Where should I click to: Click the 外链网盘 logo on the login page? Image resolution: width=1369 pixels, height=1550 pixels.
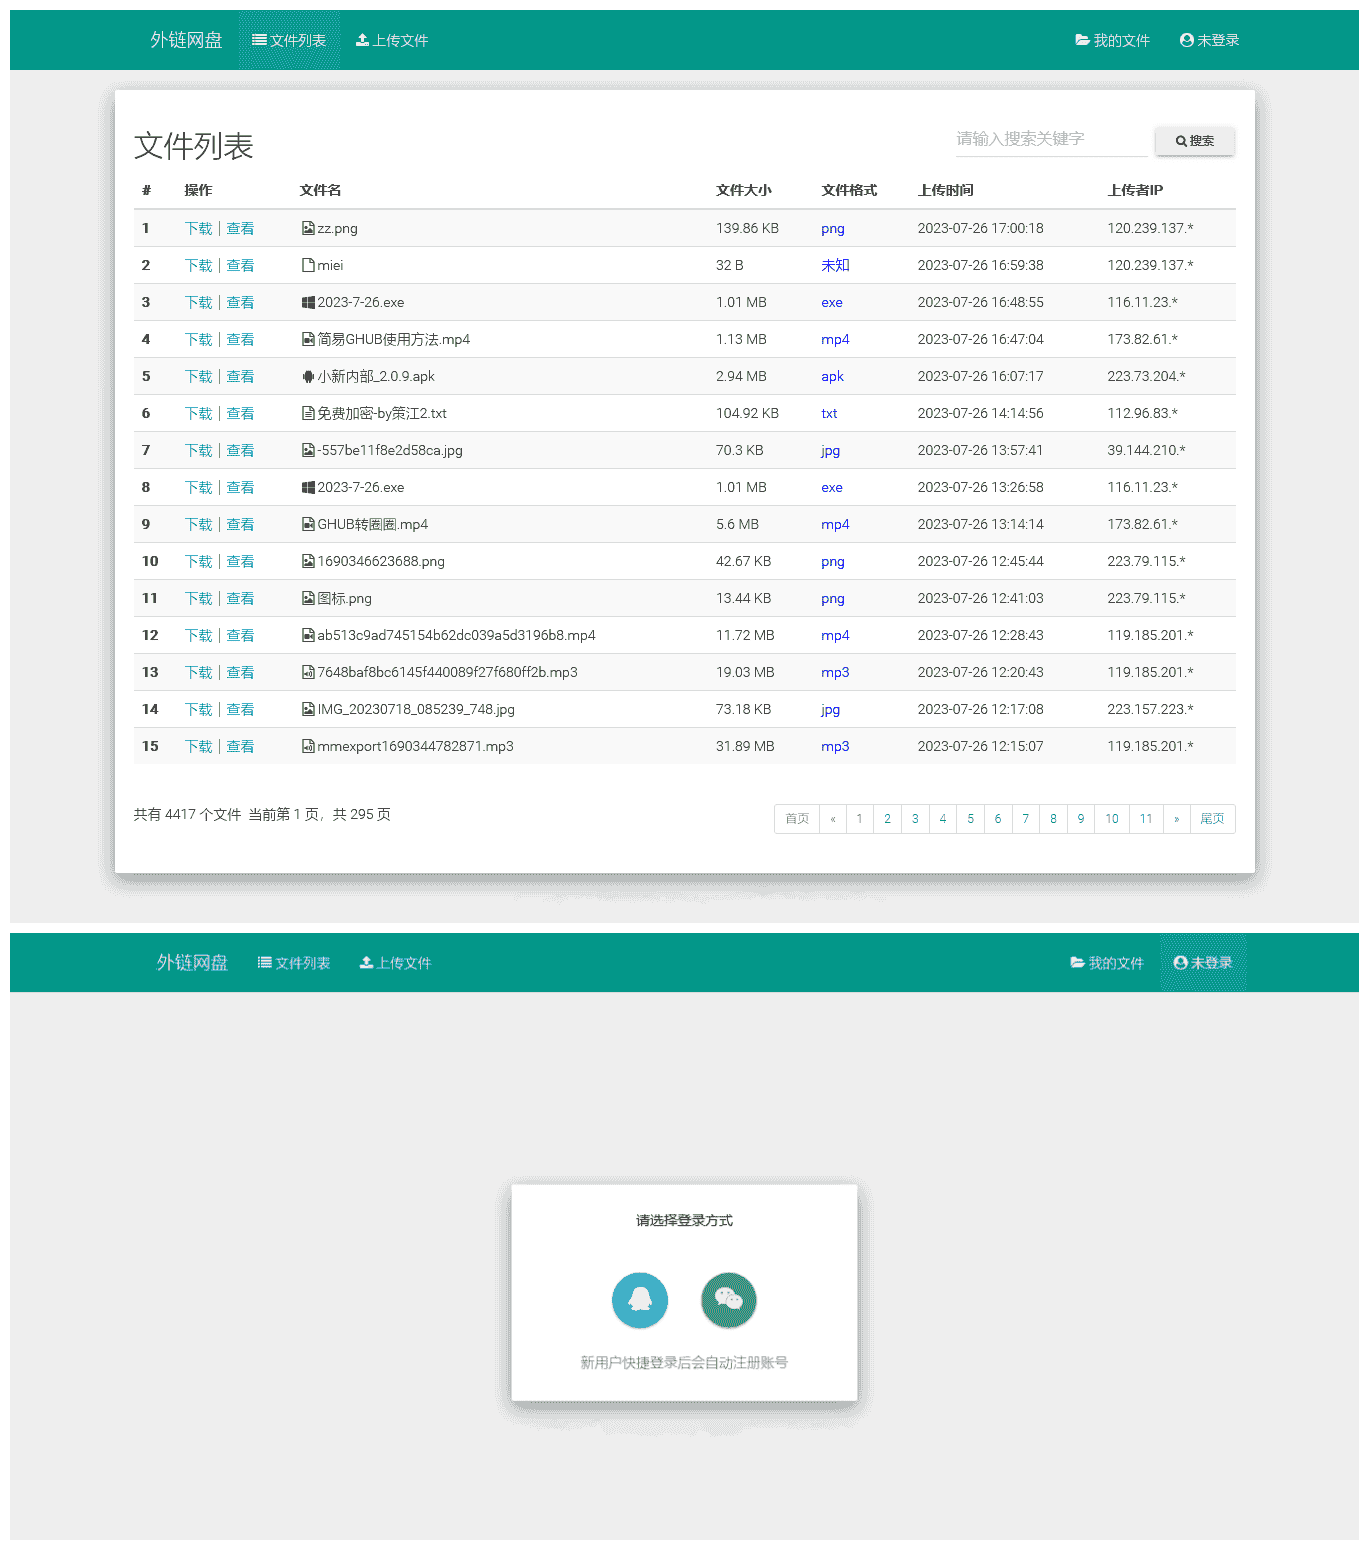tap(192, 963)
